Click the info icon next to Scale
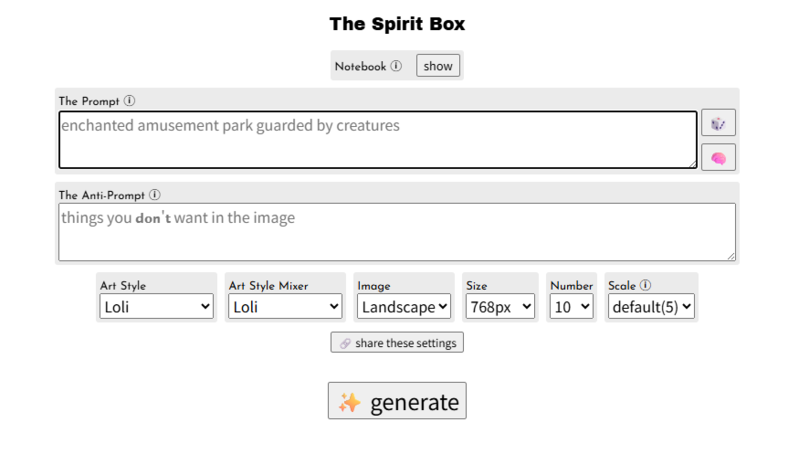Viewport: 799px width, 454px height. (645, 285)
